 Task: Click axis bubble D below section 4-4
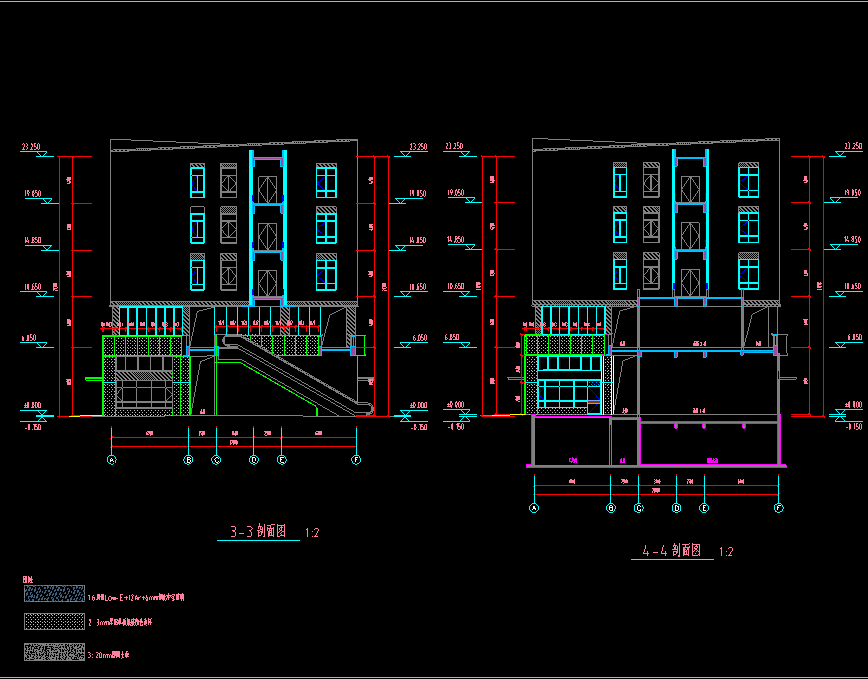(676, 508)
